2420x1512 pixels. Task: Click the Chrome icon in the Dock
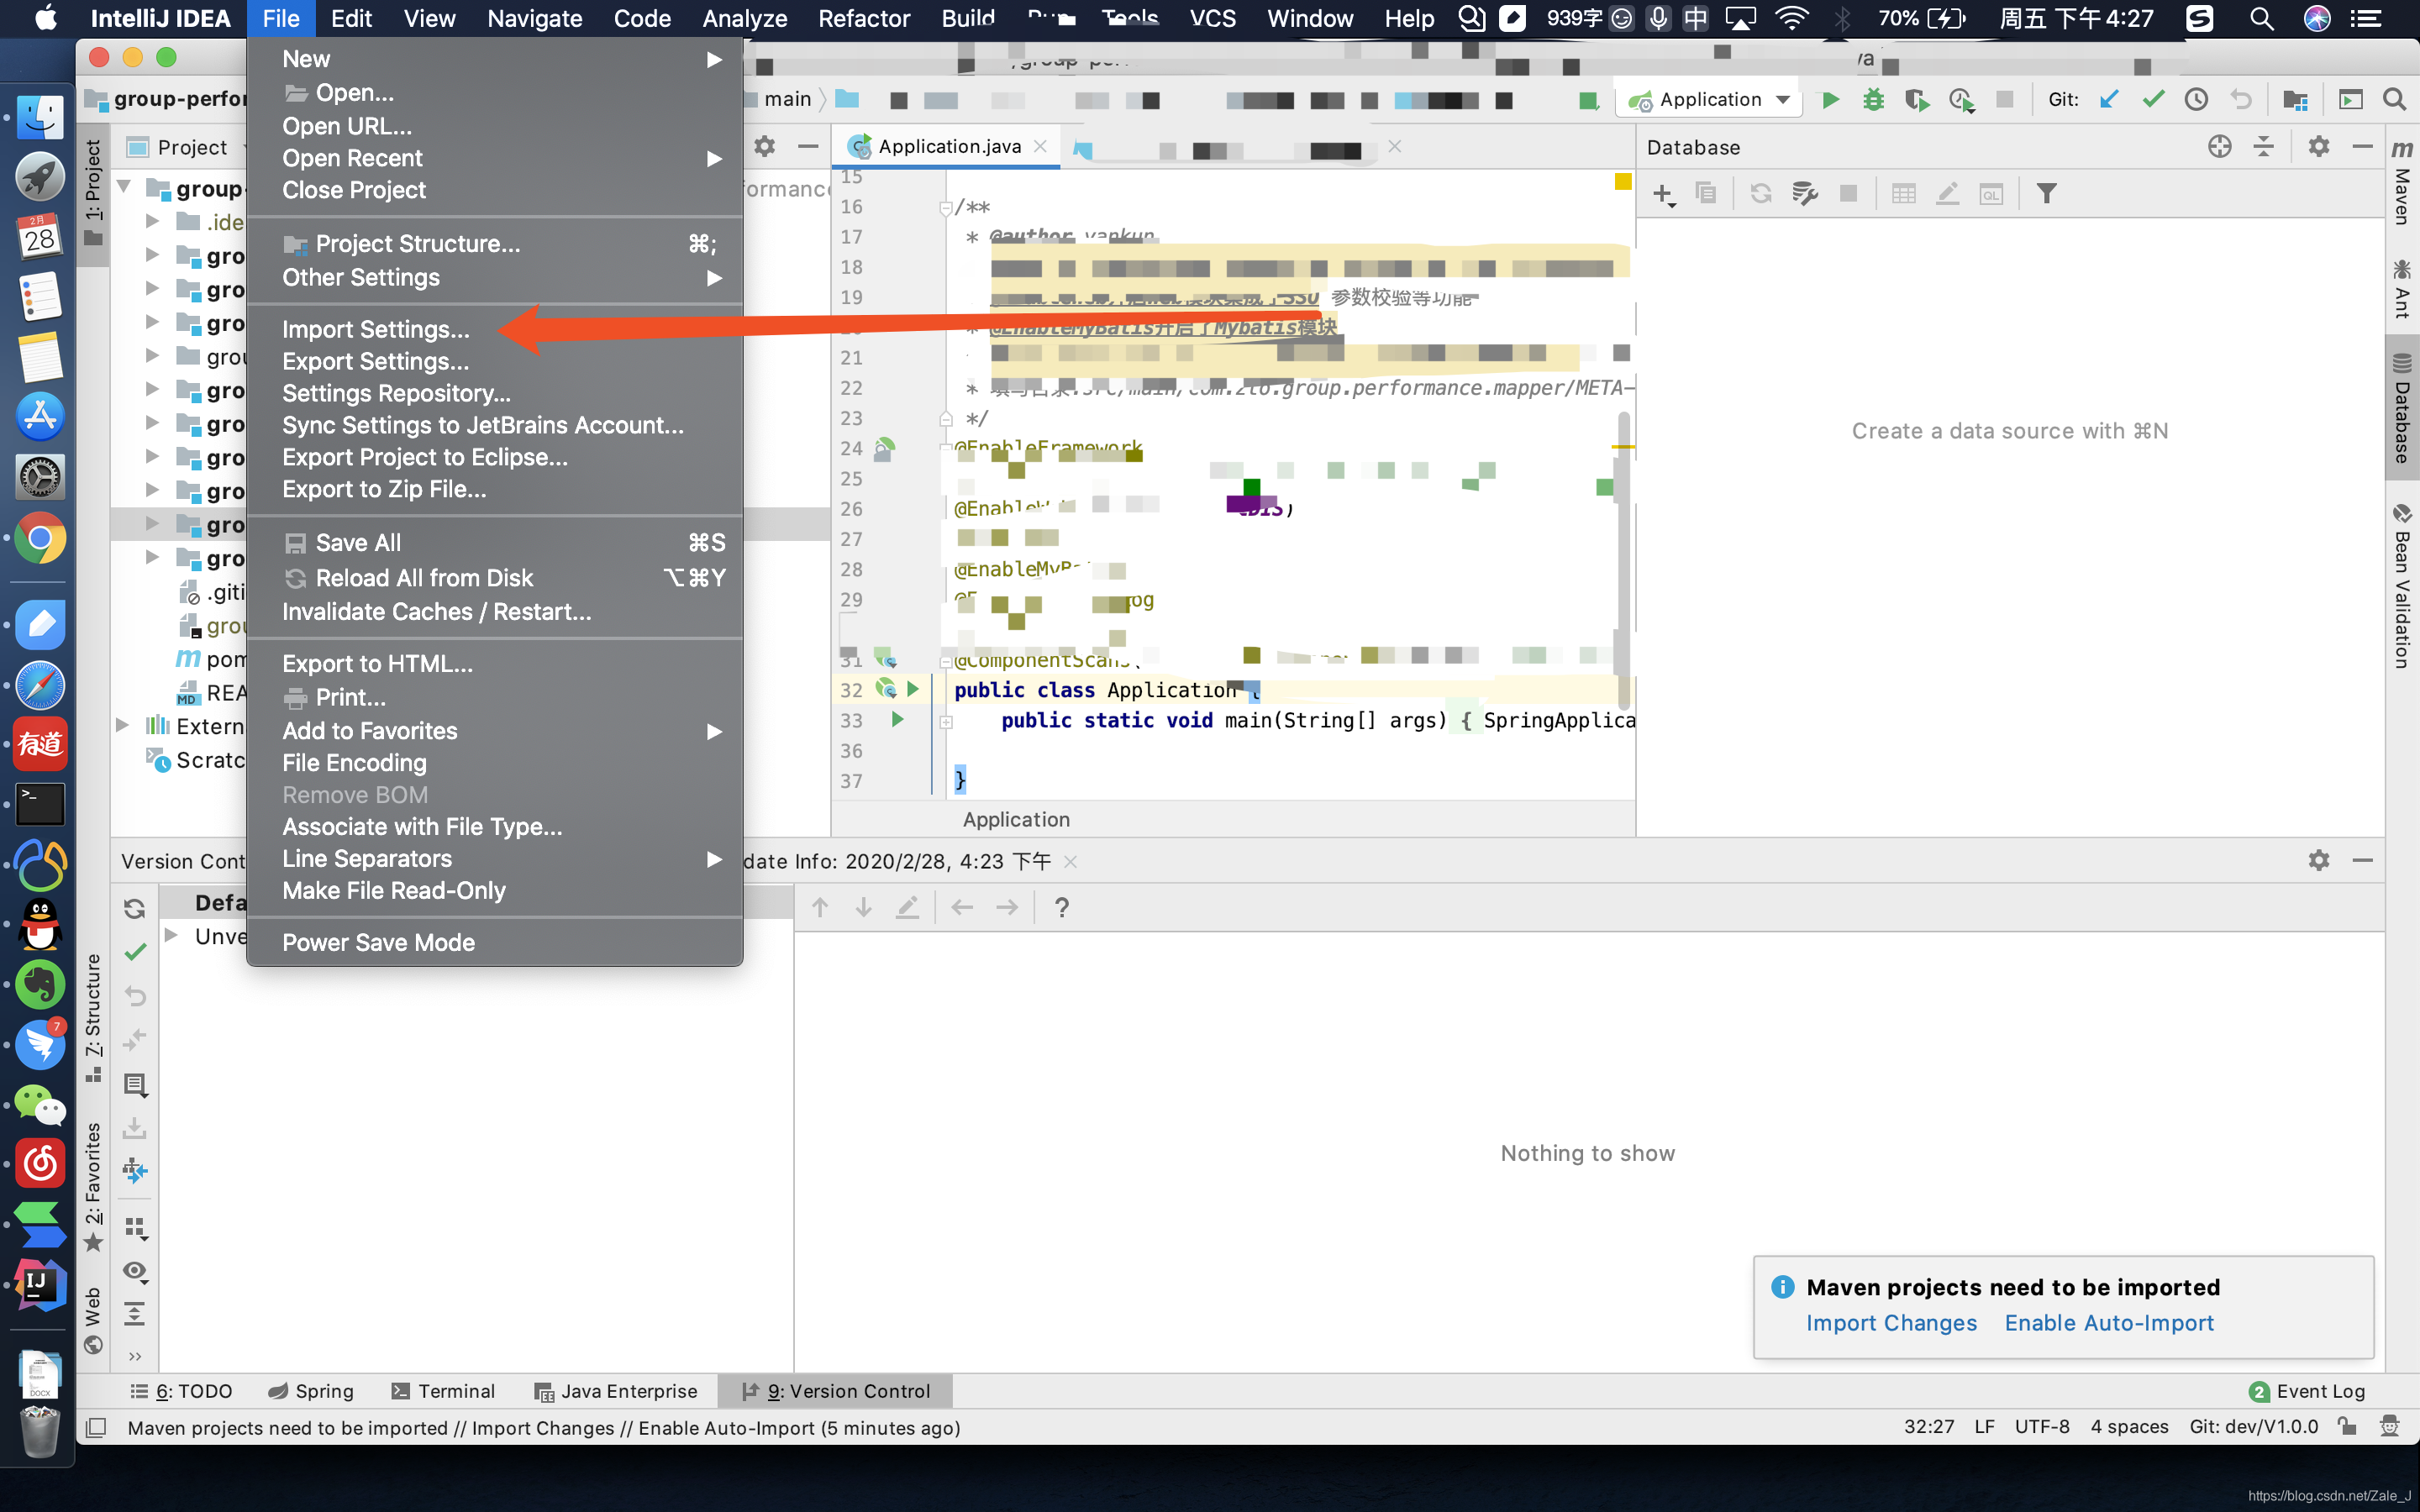click(40, 539)
